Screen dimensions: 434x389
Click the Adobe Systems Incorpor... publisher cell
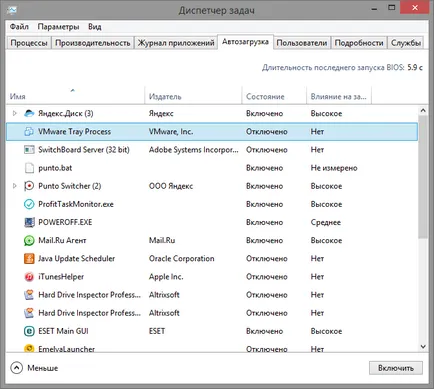click(x=194, y=150)
